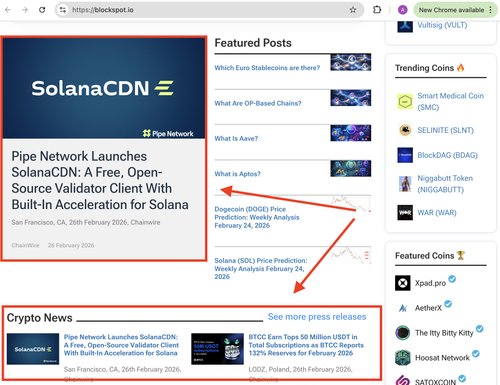The width and height of the screenshot is (500, 385).
Task: Click the browser forward arrow
Action: pyautogui.click(x=25, y=10)
